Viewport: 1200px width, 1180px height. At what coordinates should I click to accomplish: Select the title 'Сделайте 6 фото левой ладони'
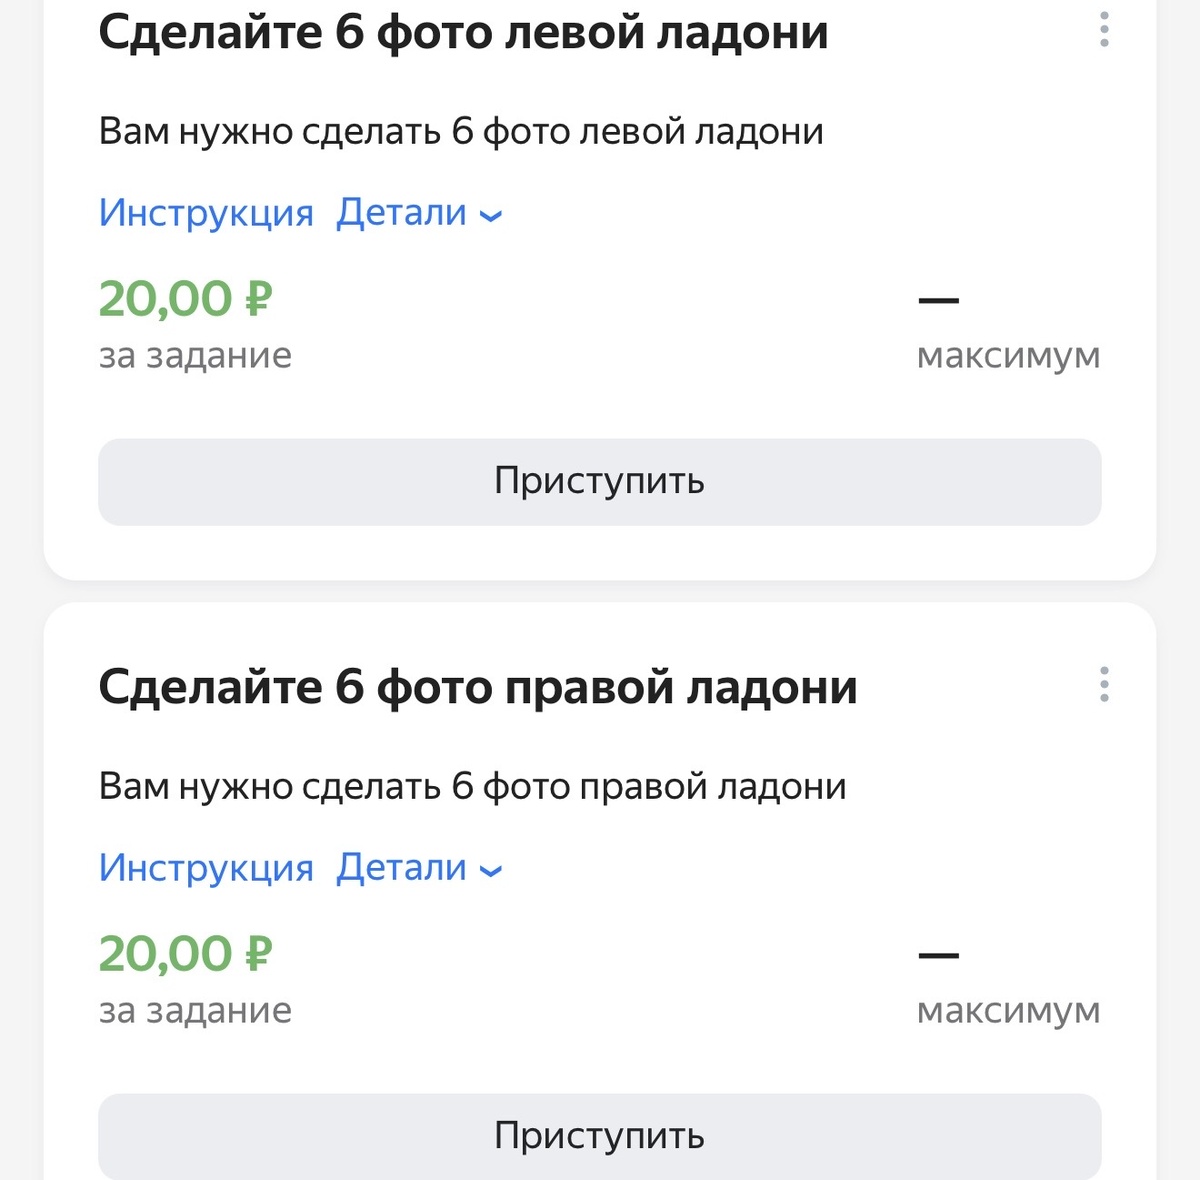(x=463, y=30)
